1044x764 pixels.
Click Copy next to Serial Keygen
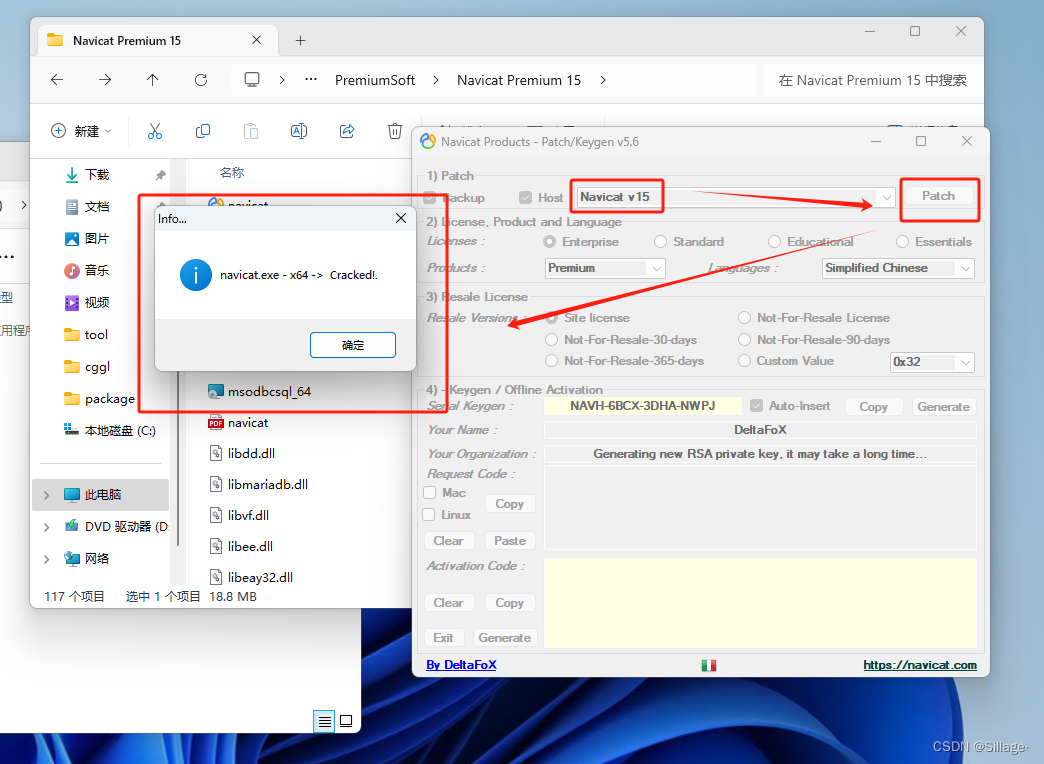tap(874, 406)
